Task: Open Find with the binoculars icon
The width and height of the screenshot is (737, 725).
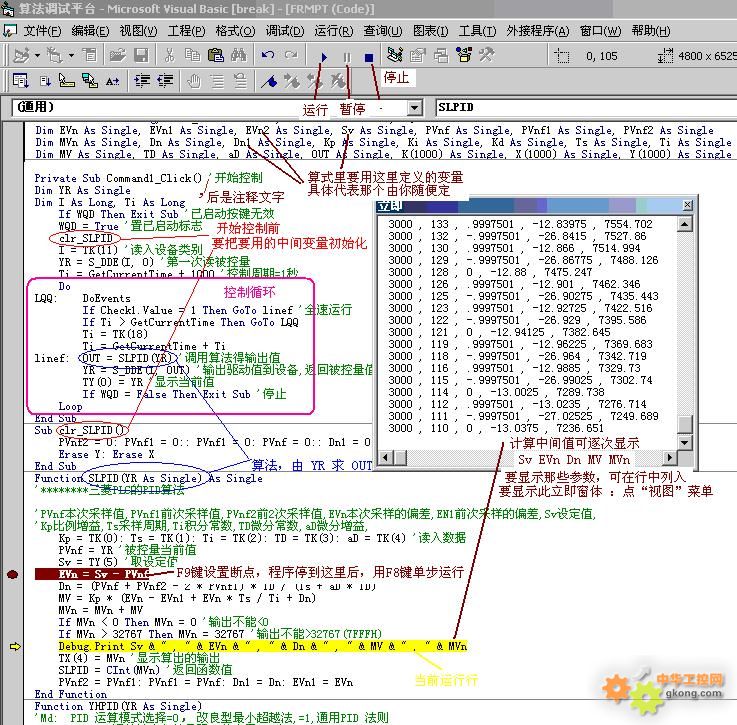Action: (239, 55)
